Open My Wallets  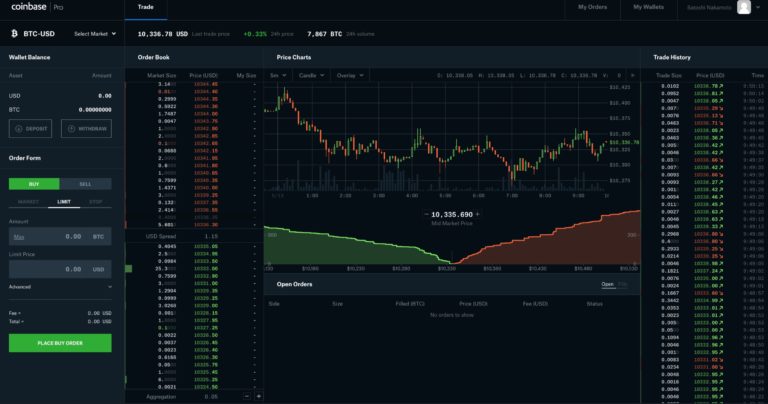(x=648, y=7)
